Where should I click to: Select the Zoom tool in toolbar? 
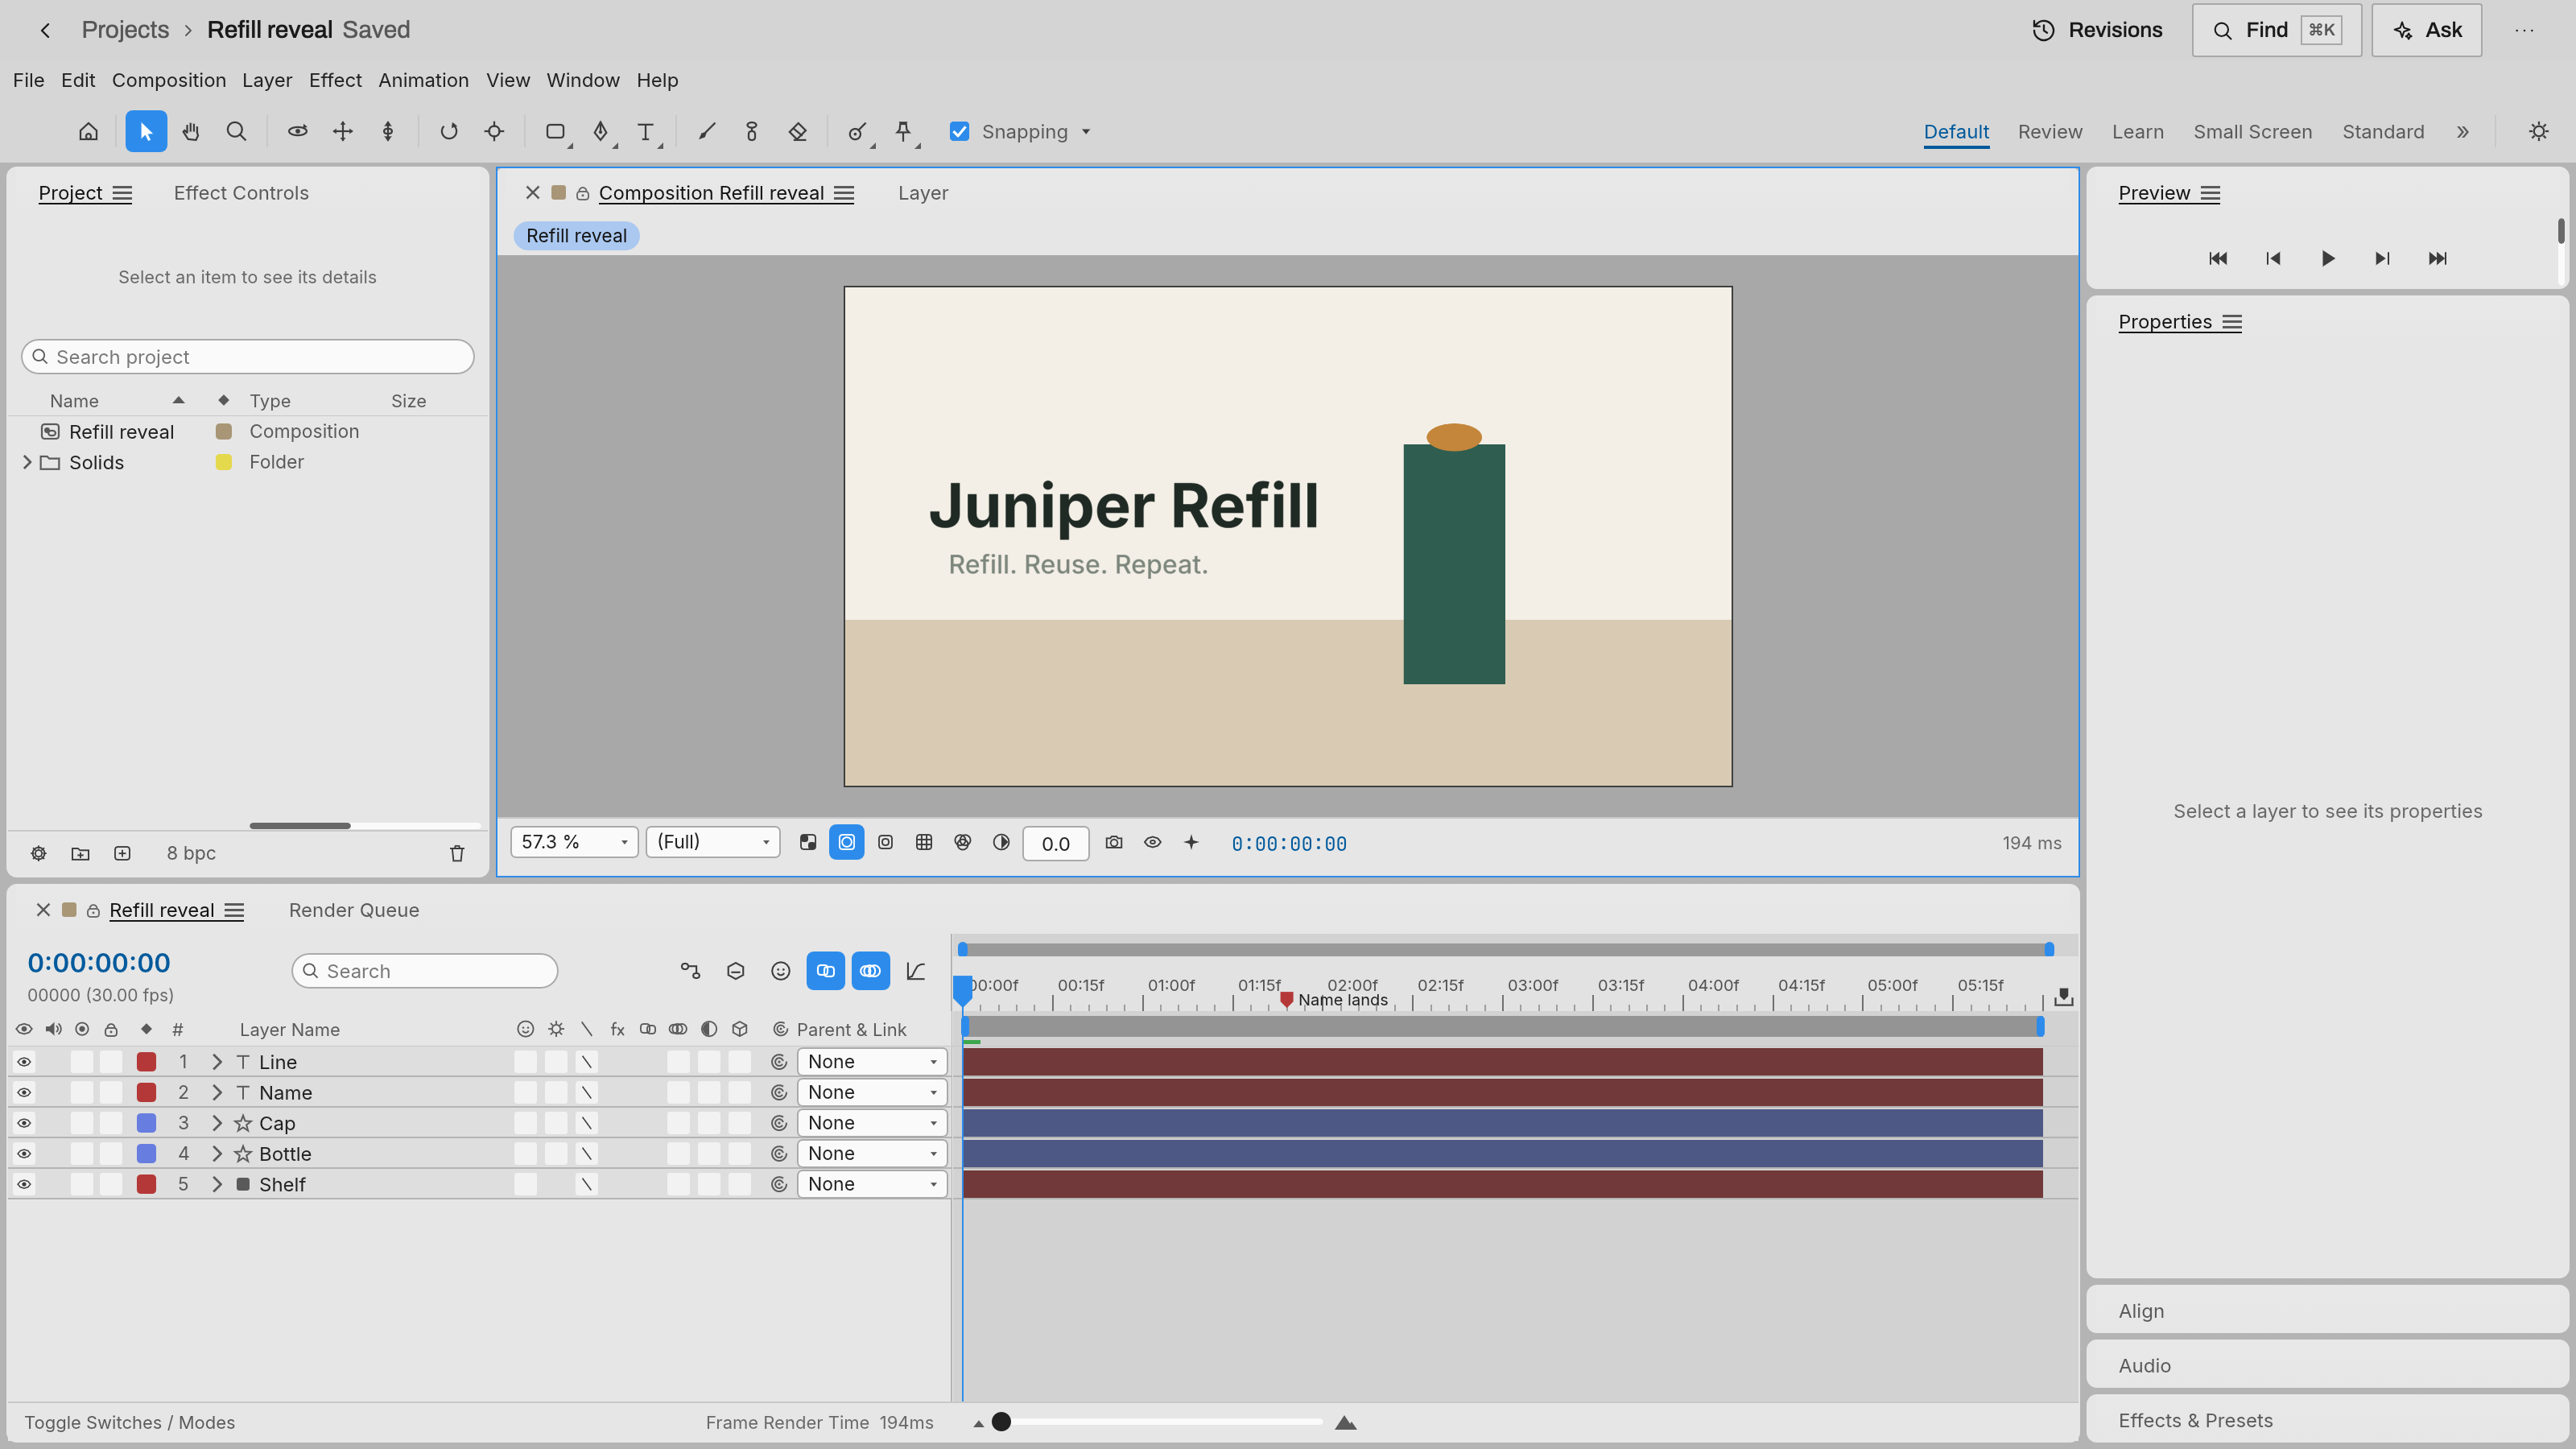tap(236, 131)
